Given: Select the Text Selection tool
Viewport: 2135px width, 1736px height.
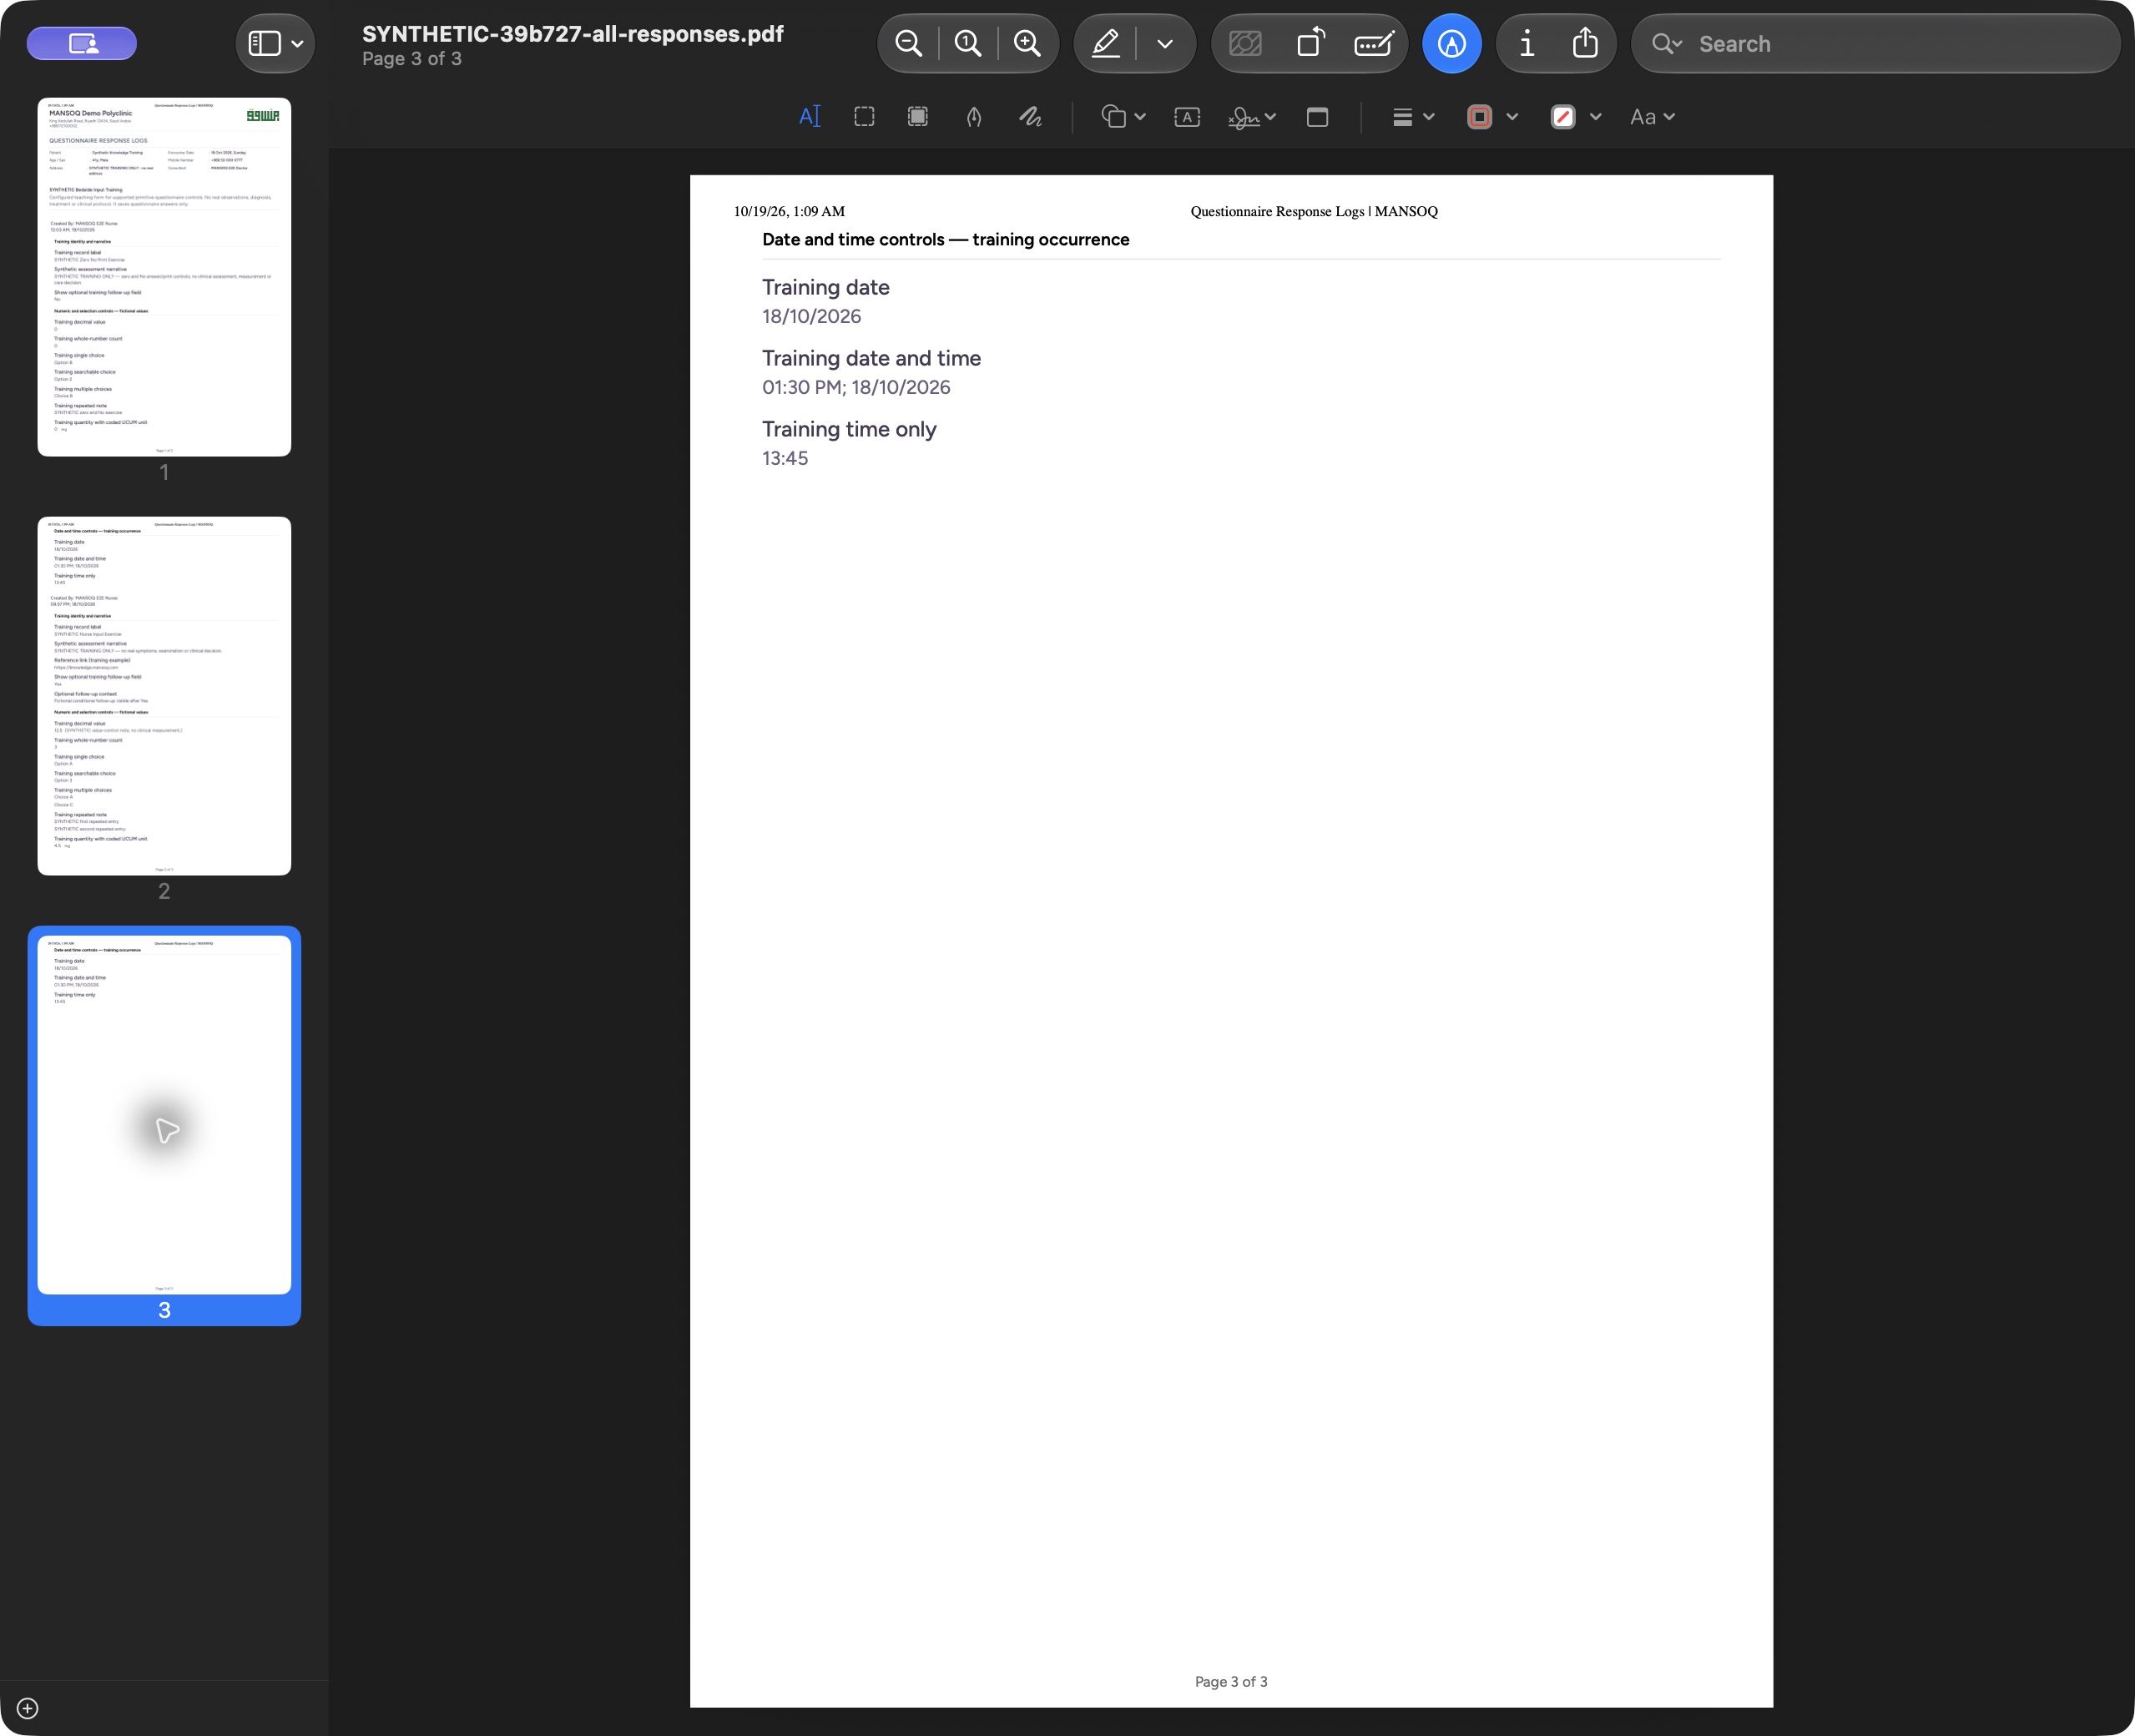Looking at the screenshot, I should coord(810,117).
